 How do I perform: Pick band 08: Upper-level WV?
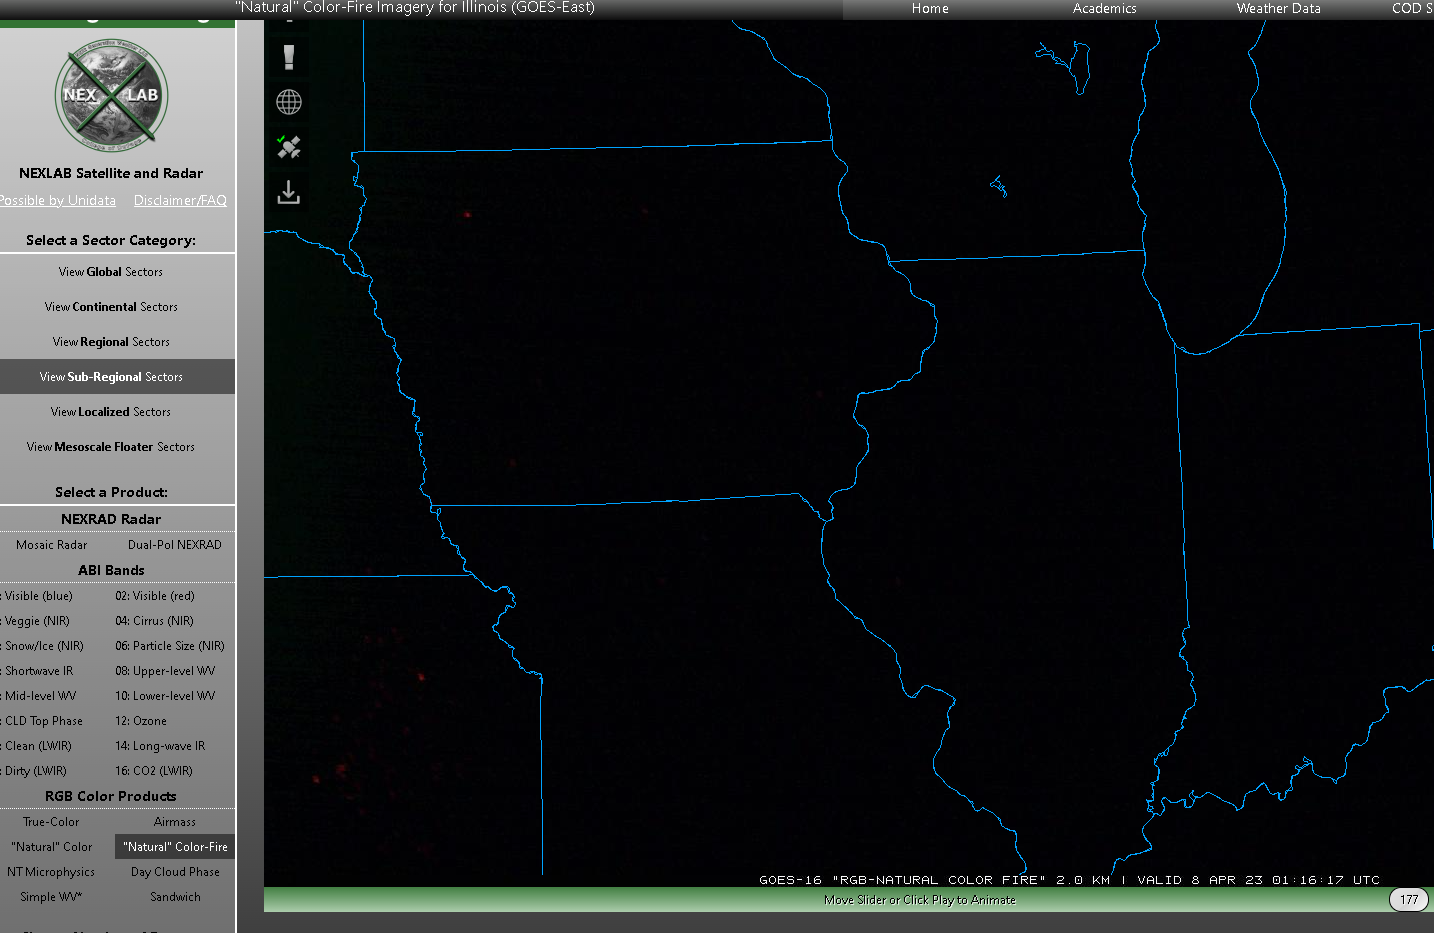[165, 671]
